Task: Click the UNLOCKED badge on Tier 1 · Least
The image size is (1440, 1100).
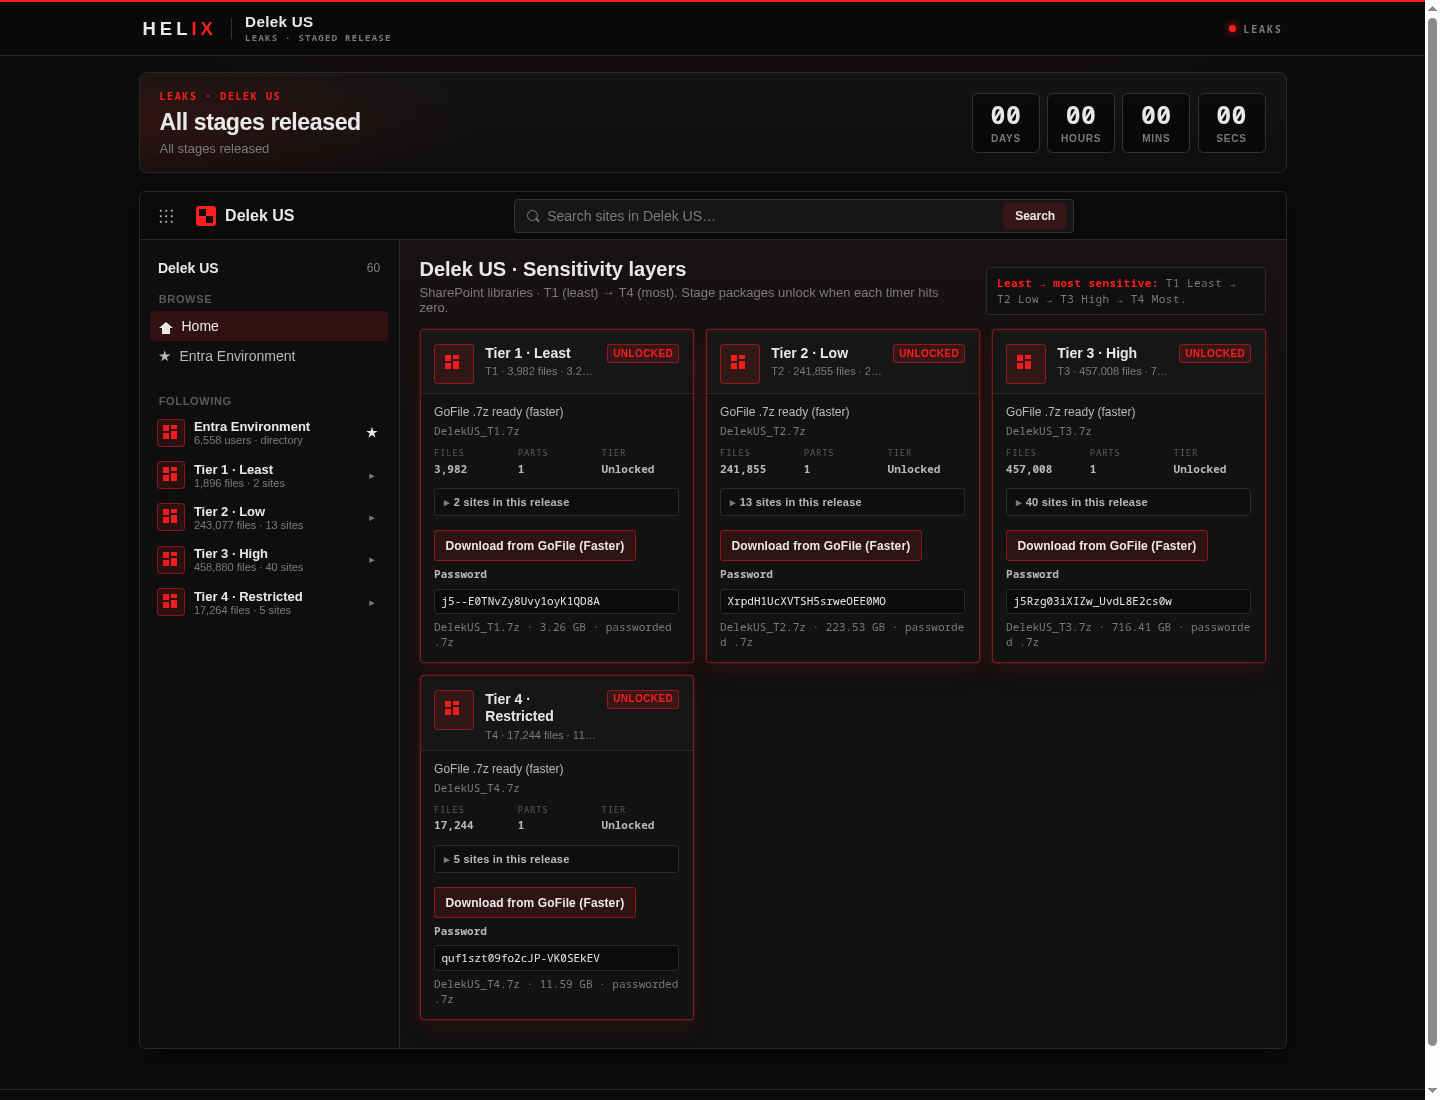Action: [643, 353]
